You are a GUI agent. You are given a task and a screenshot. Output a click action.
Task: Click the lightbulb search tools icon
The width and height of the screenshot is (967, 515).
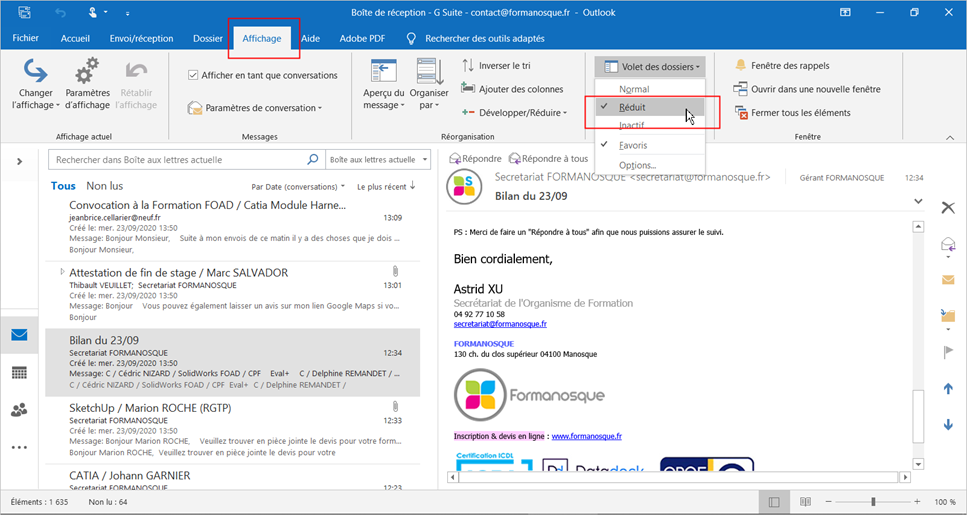[411, 38]
